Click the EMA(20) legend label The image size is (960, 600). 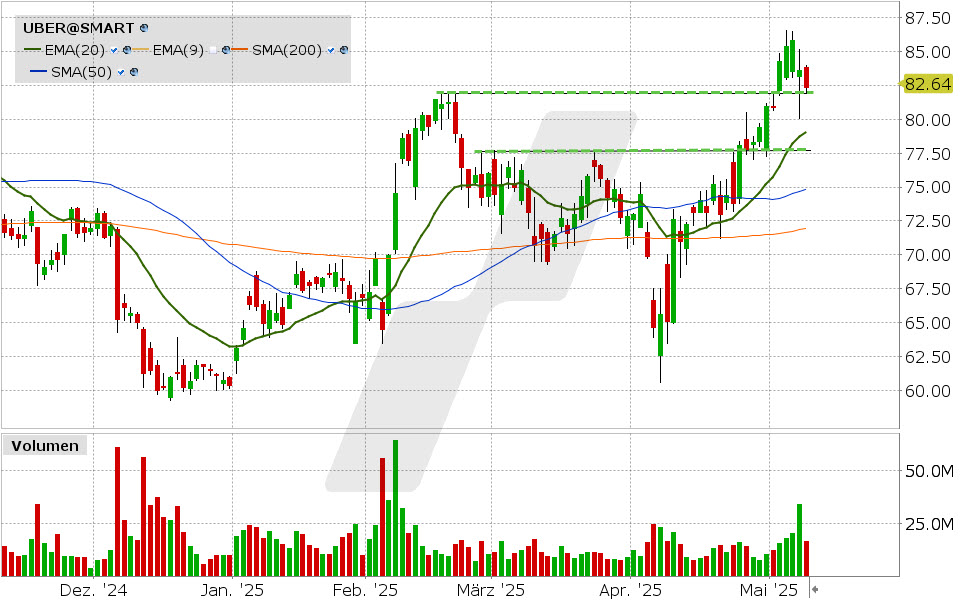pyautogui.click(x=75, y=50)
